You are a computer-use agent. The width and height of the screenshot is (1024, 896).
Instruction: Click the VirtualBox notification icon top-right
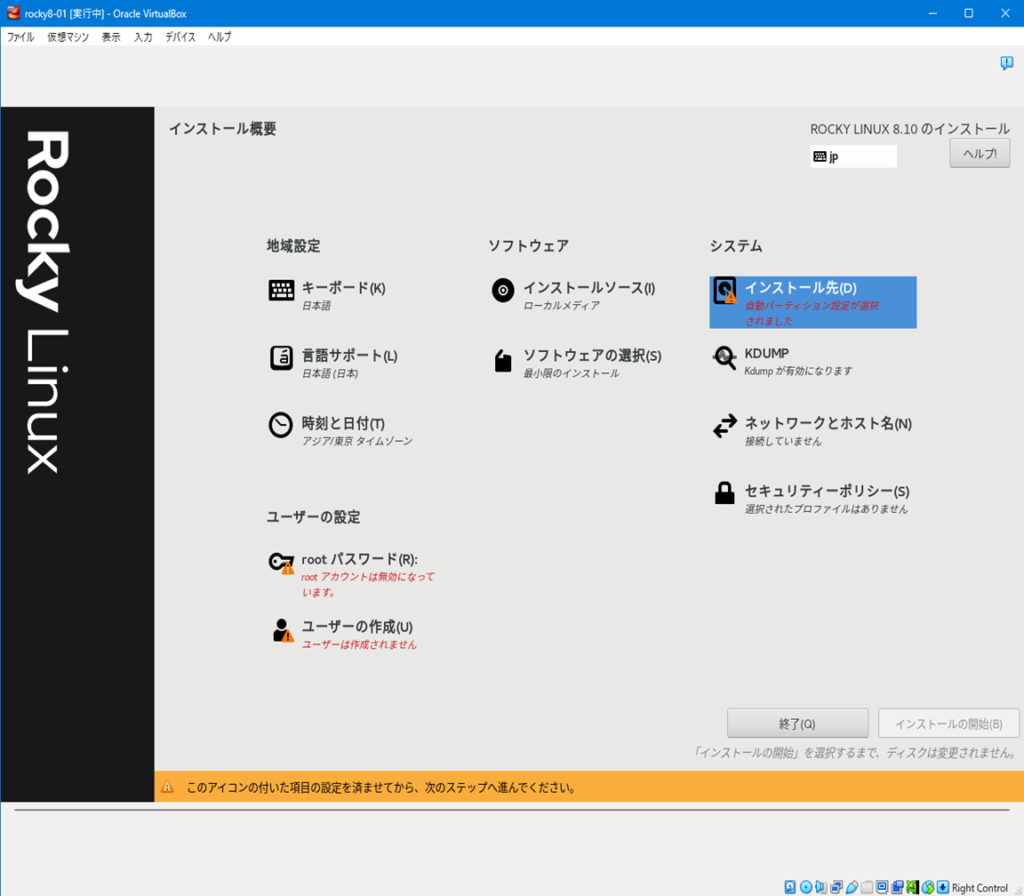1006,63
